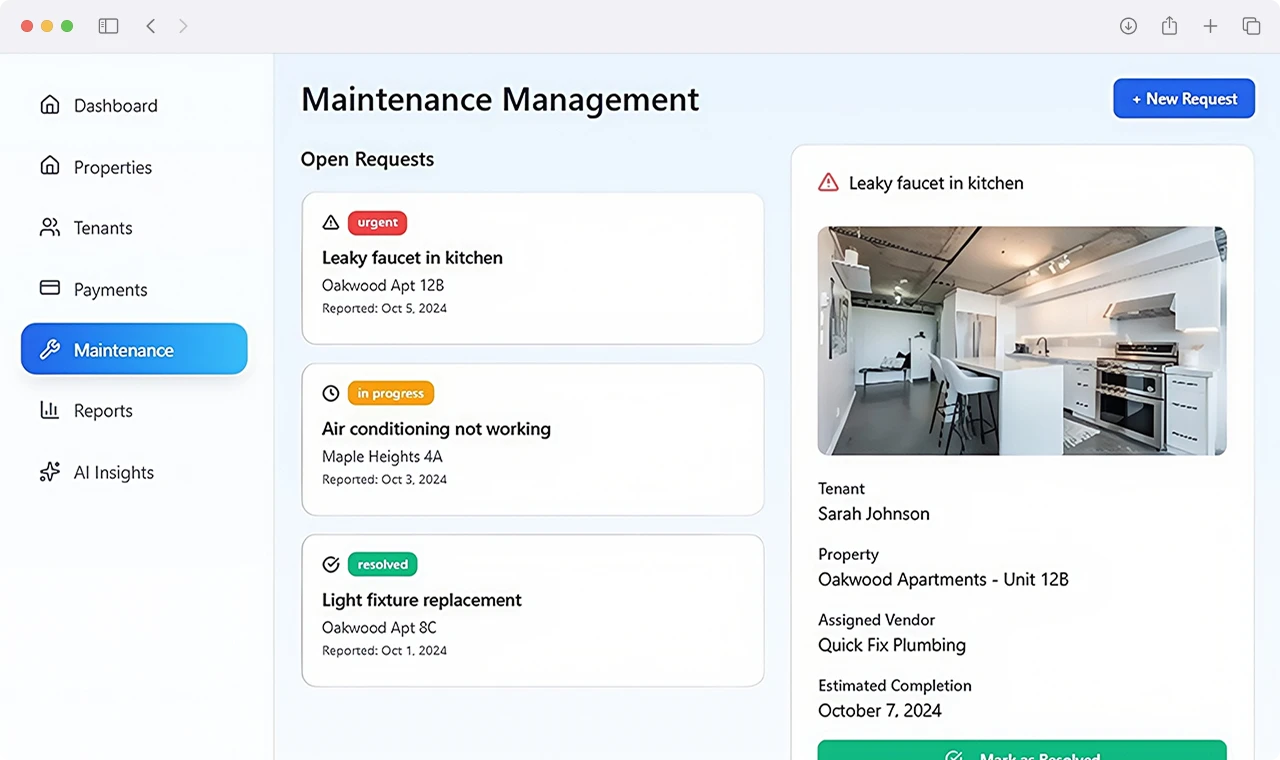1280x760 pixels.
Task: Click the Payments card icon
Action: [x=50, y=288]
